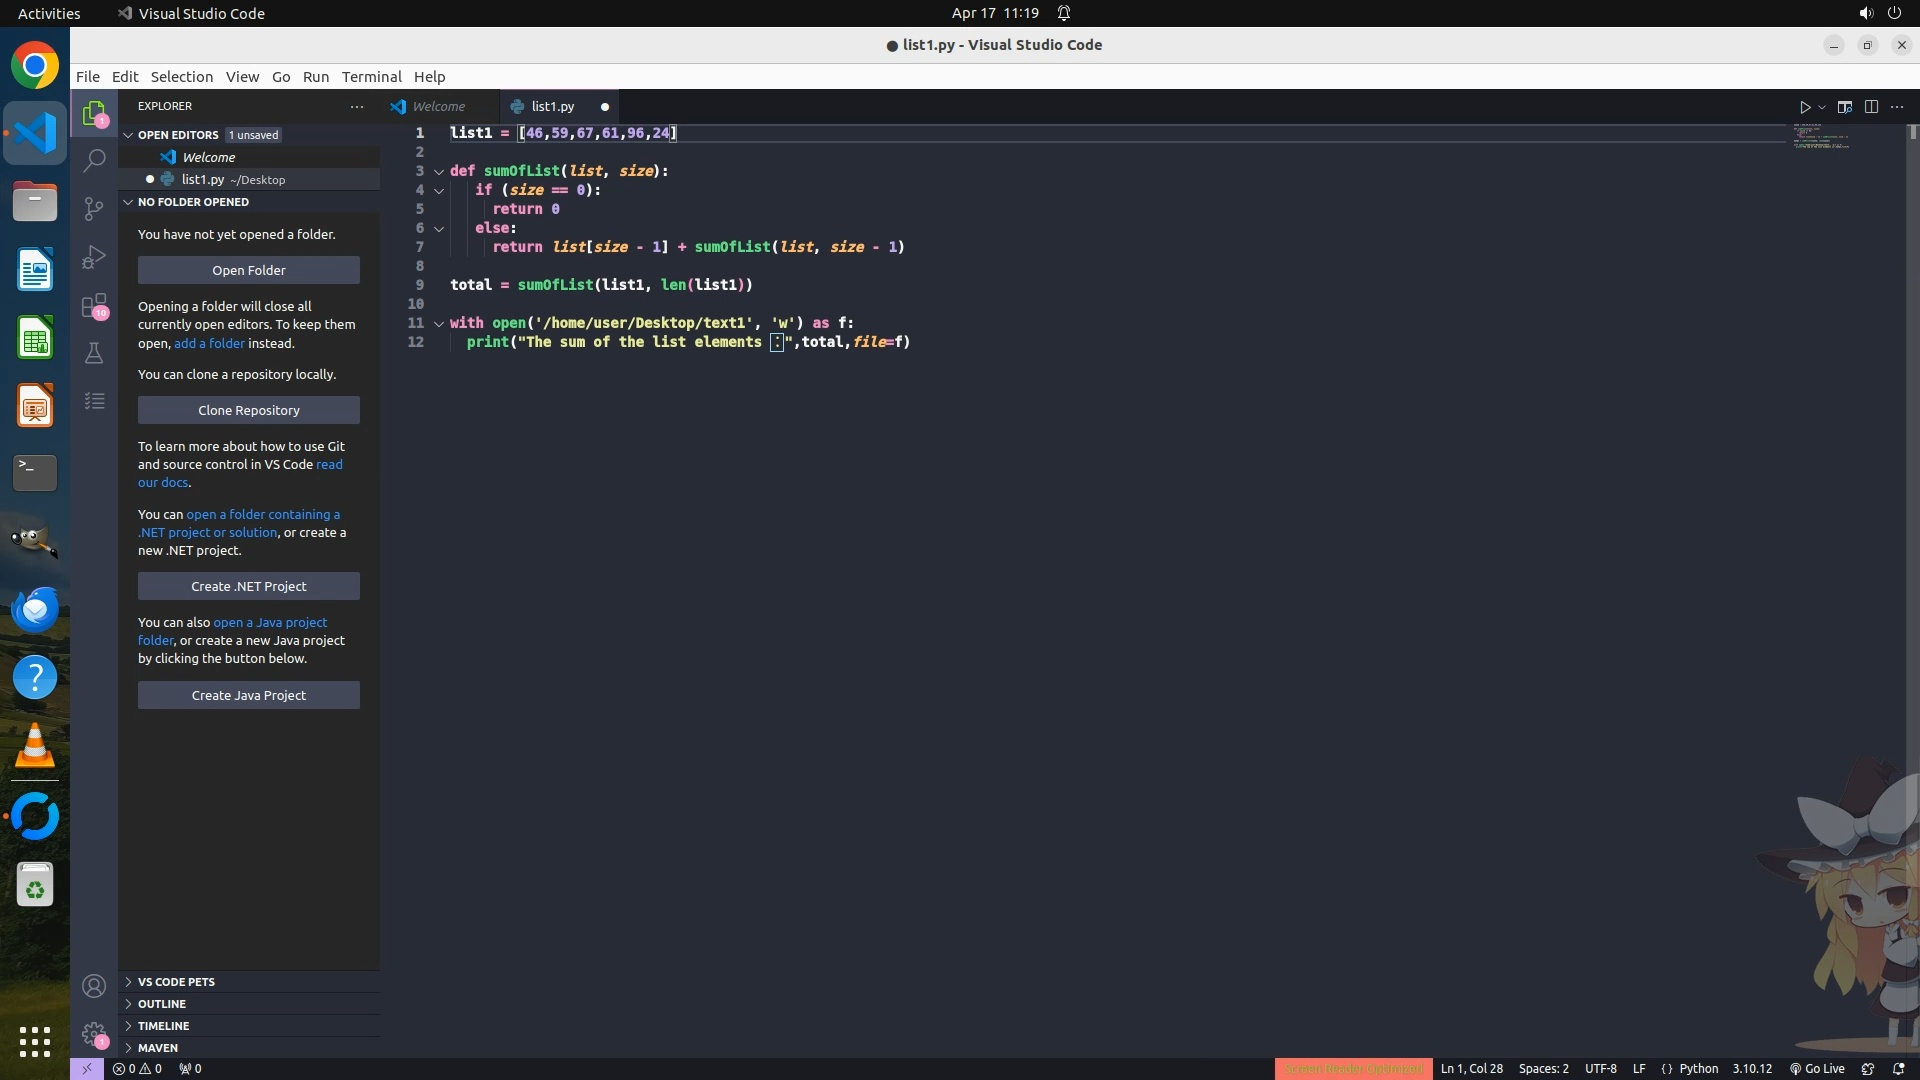Image resolution: width=1920 pixels, height=1080 pixels.
Task: Select list1.py in Open Editors list
Action: pos(203,180)
